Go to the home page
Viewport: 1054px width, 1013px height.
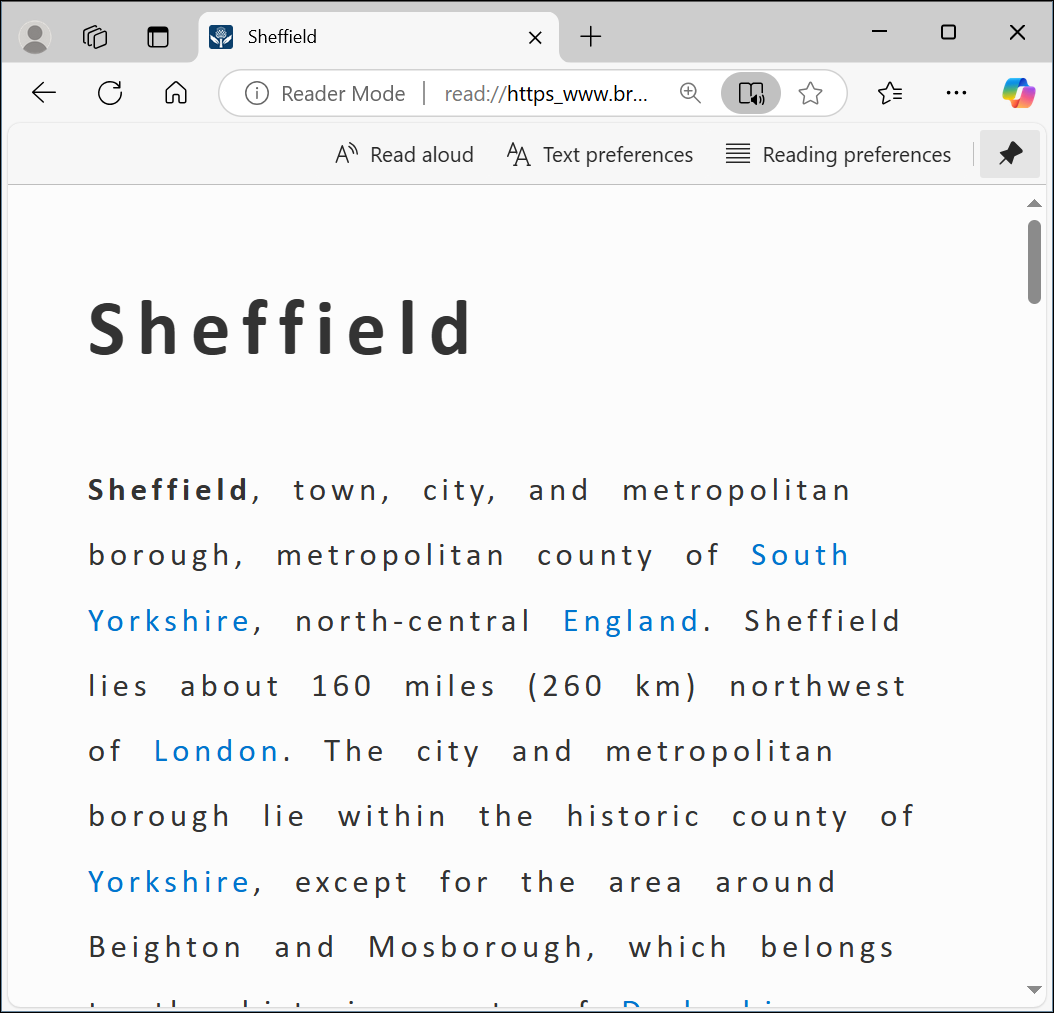click(x=176, y=94)
